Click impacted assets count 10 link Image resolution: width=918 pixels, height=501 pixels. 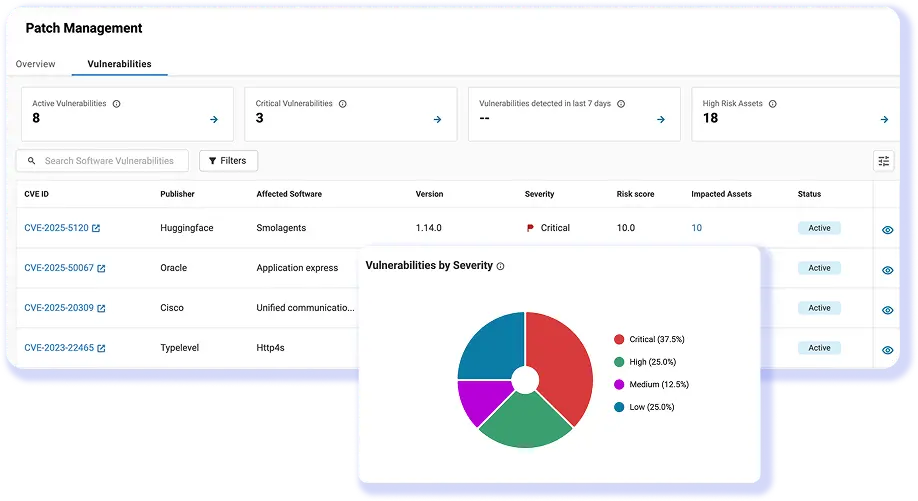click(696, 228)
